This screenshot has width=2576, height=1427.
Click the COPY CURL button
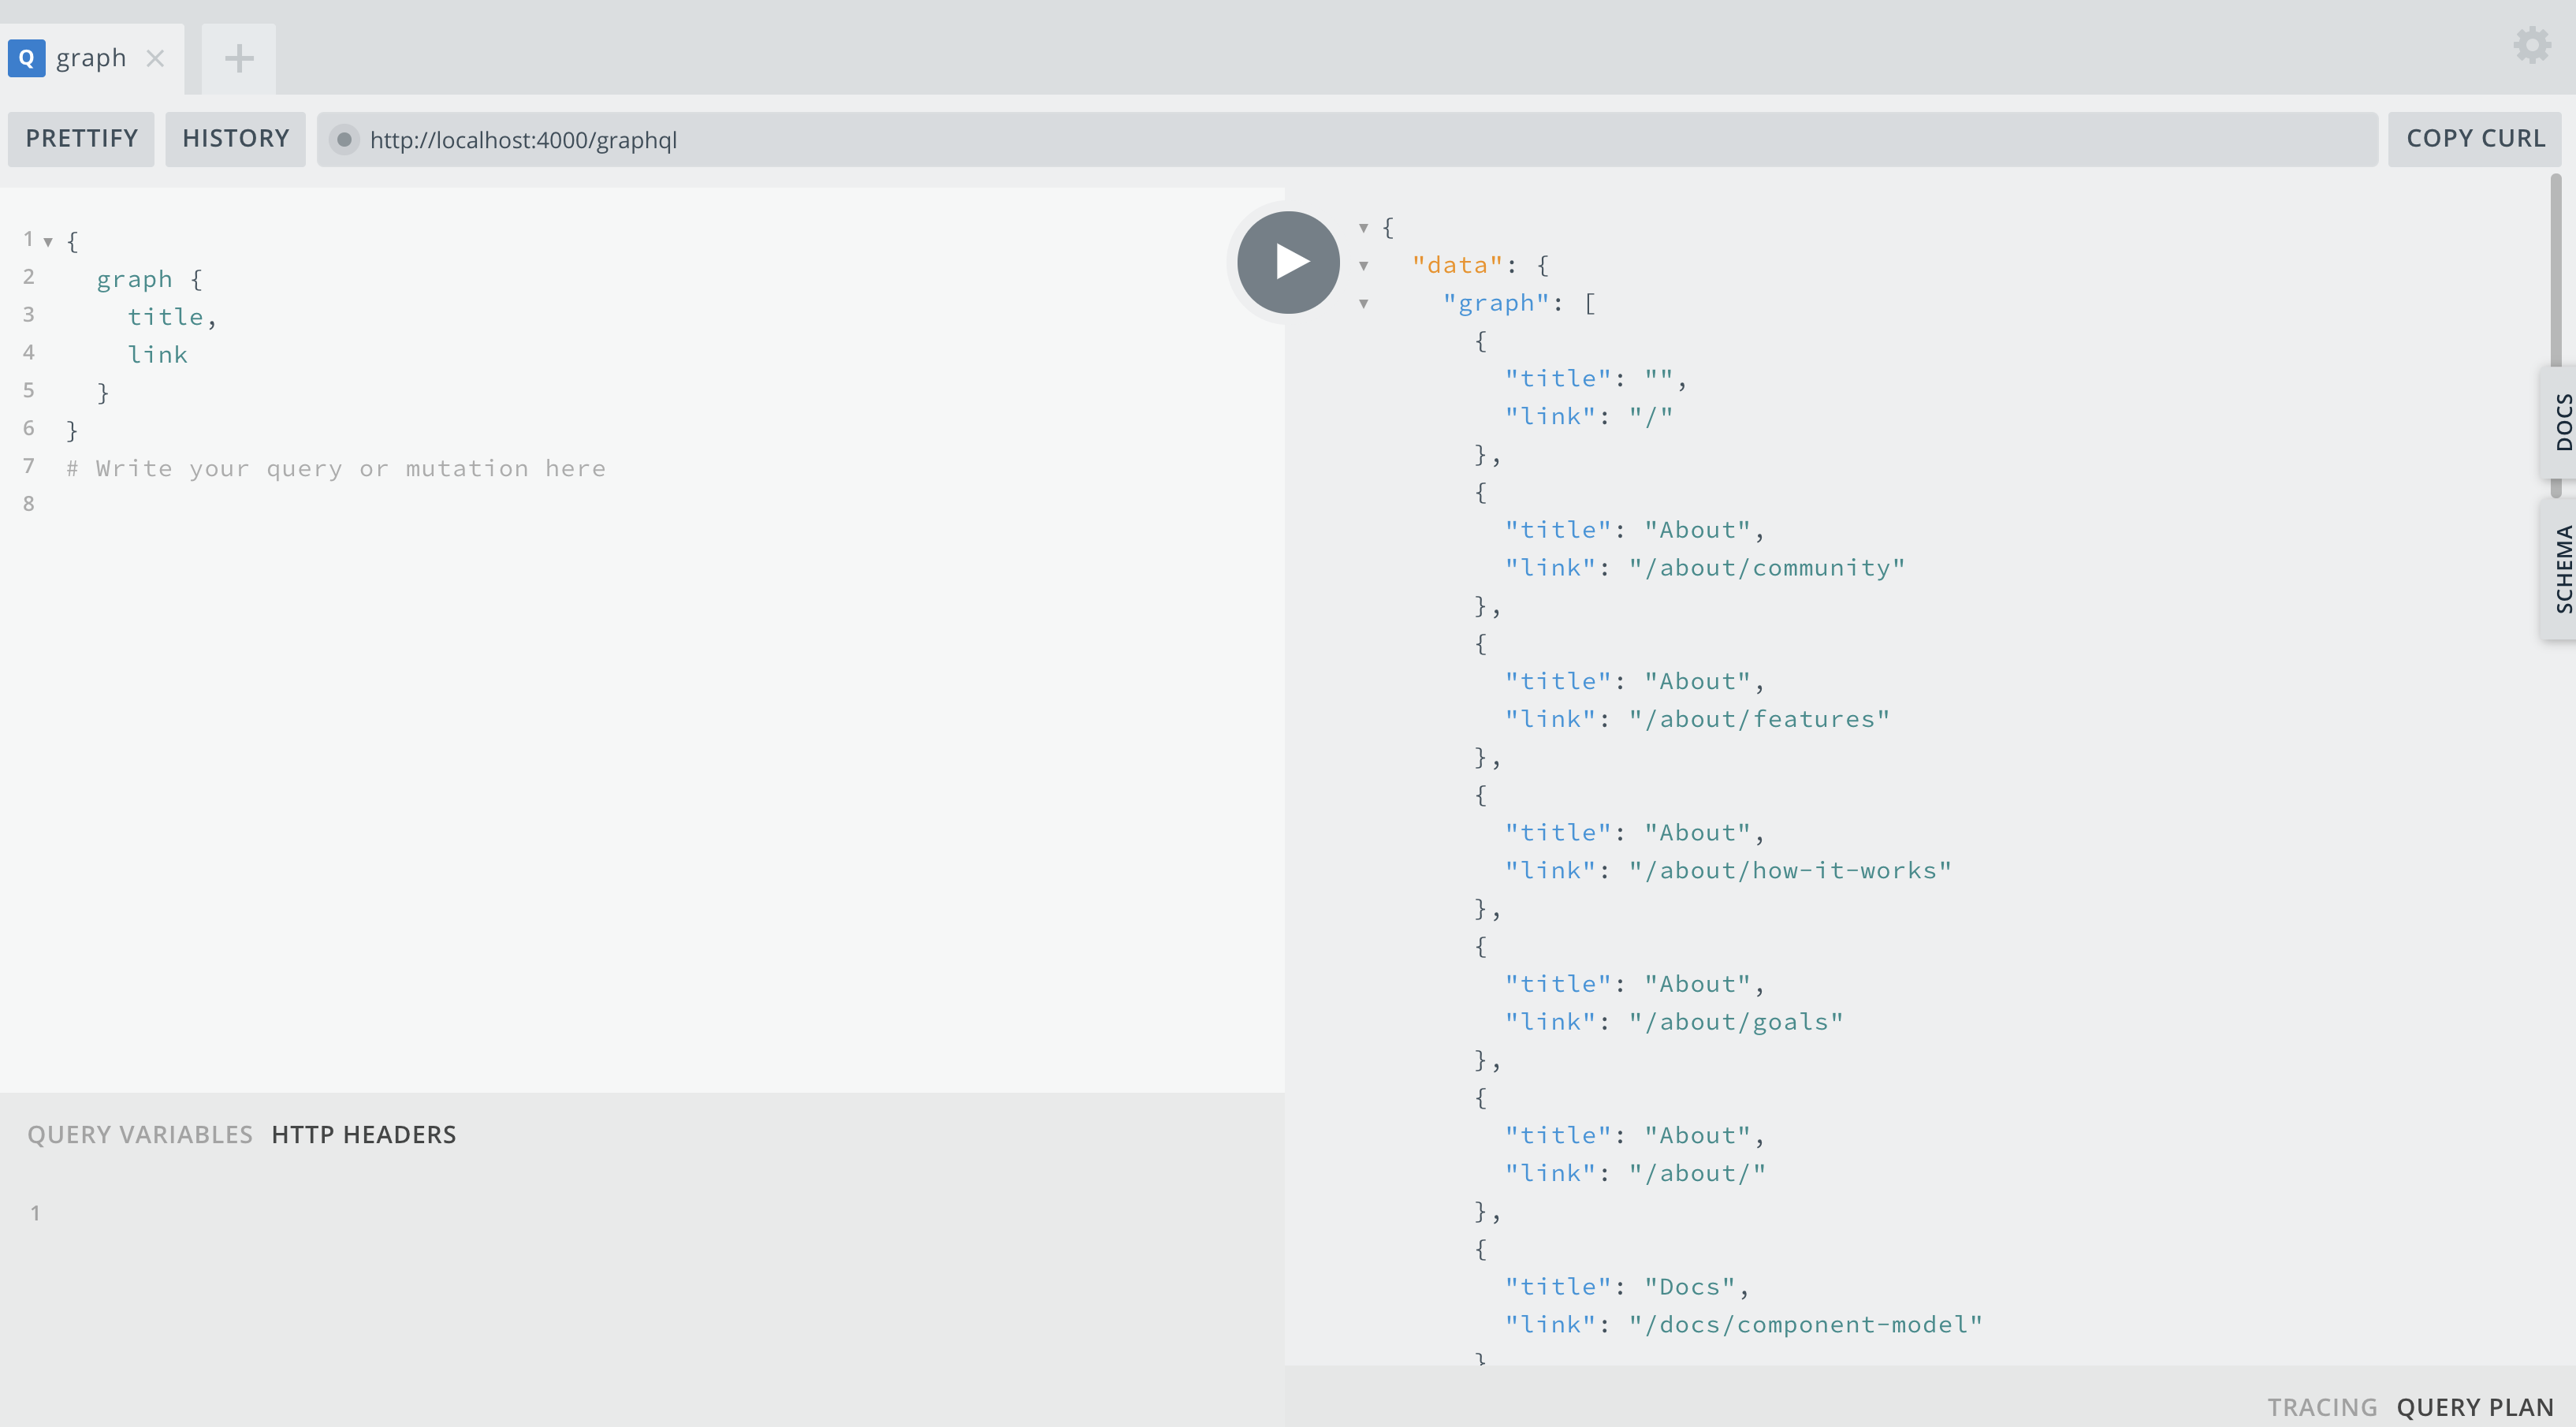[x=2474, y=139]
